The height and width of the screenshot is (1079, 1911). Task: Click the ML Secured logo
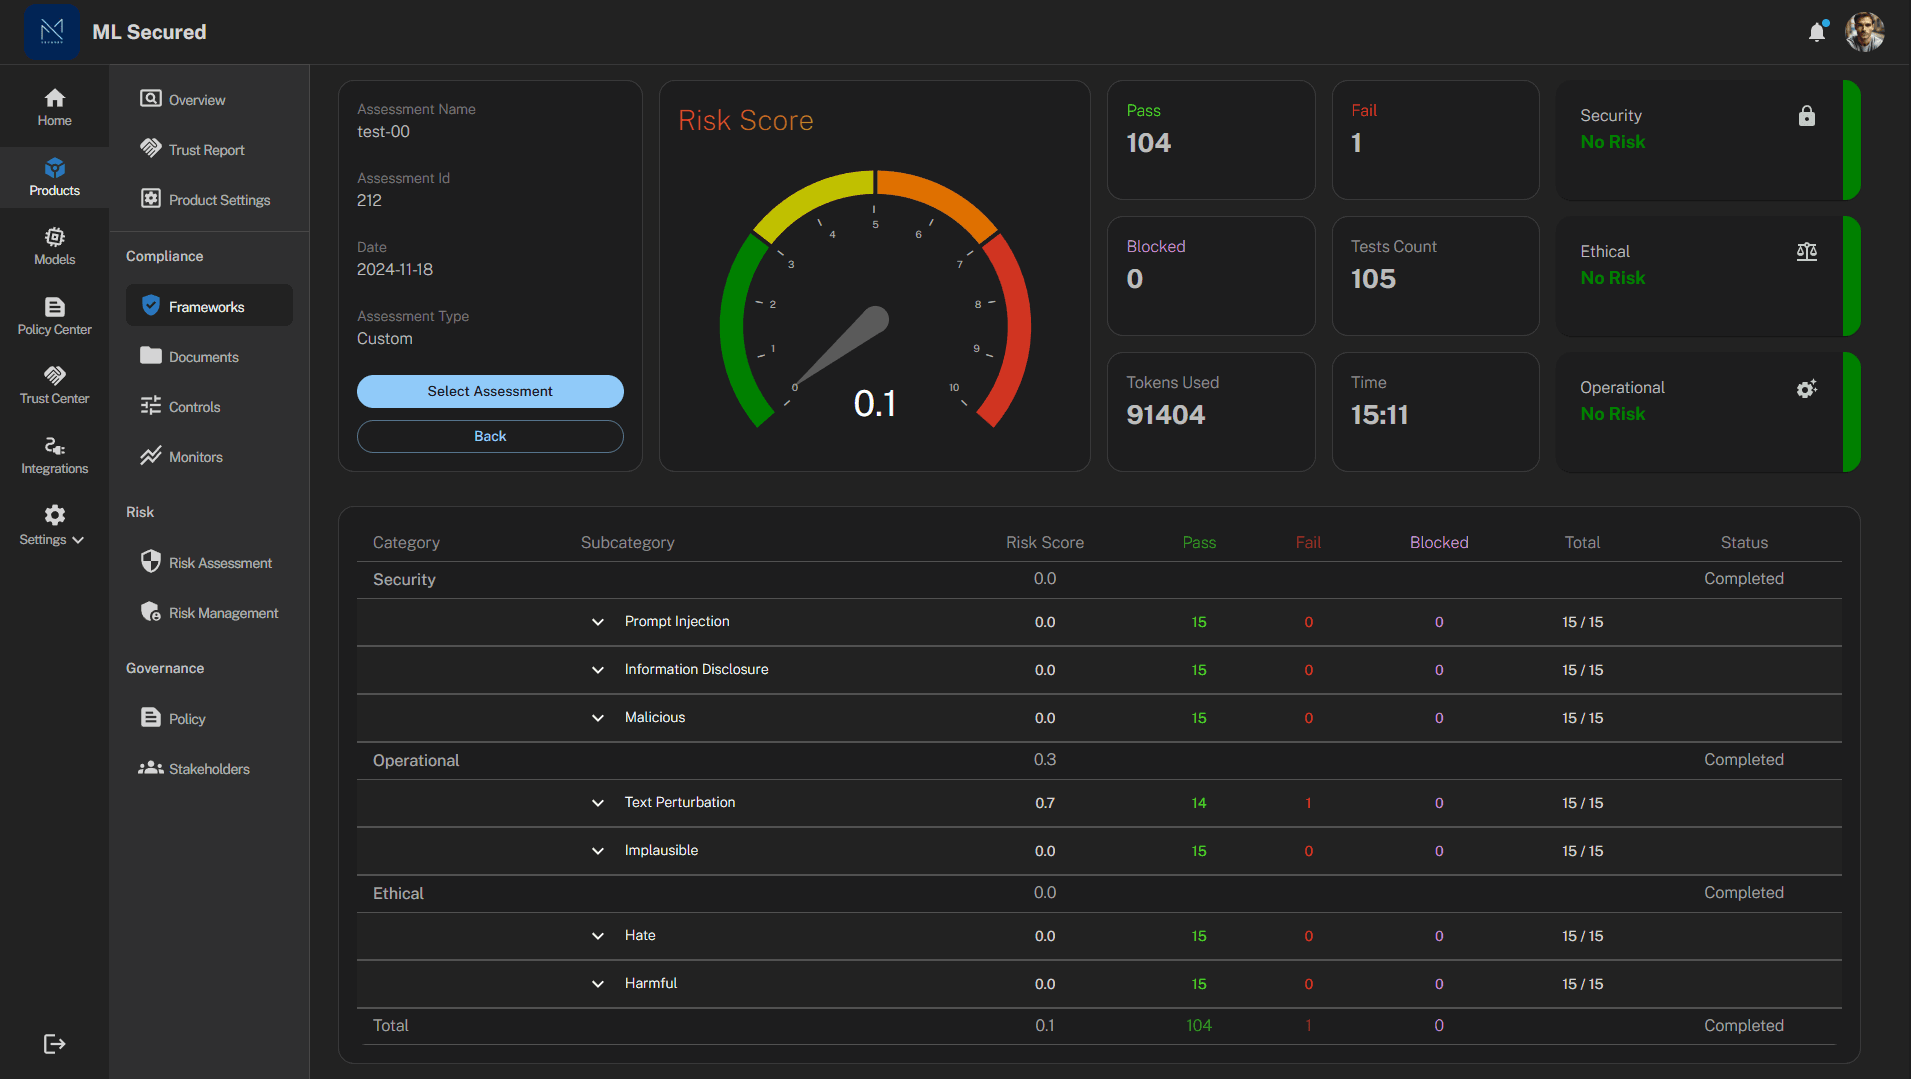tap(52, 32)
